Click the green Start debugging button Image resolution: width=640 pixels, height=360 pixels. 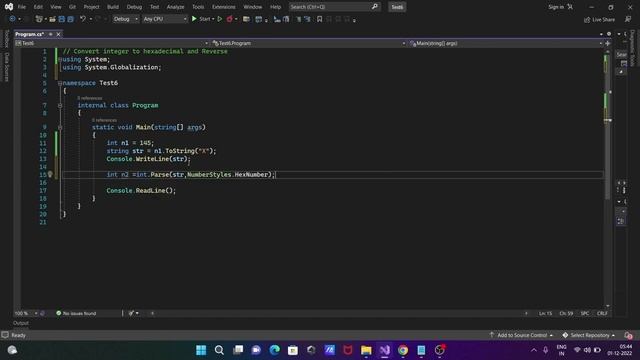[x=194, y=19]
